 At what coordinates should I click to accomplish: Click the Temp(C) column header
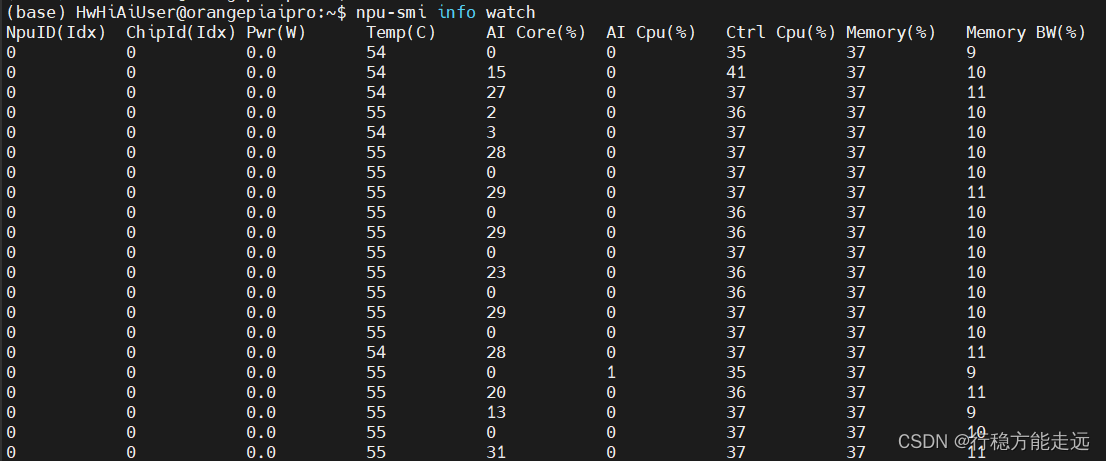click(x=401, y=32)
